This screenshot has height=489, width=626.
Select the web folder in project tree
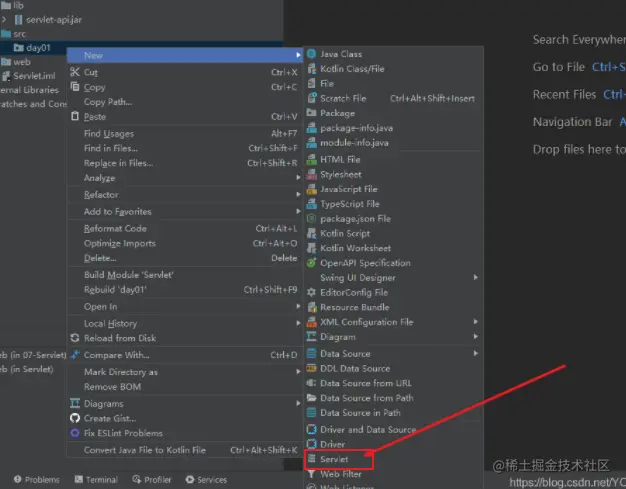[x=16, y=62]
